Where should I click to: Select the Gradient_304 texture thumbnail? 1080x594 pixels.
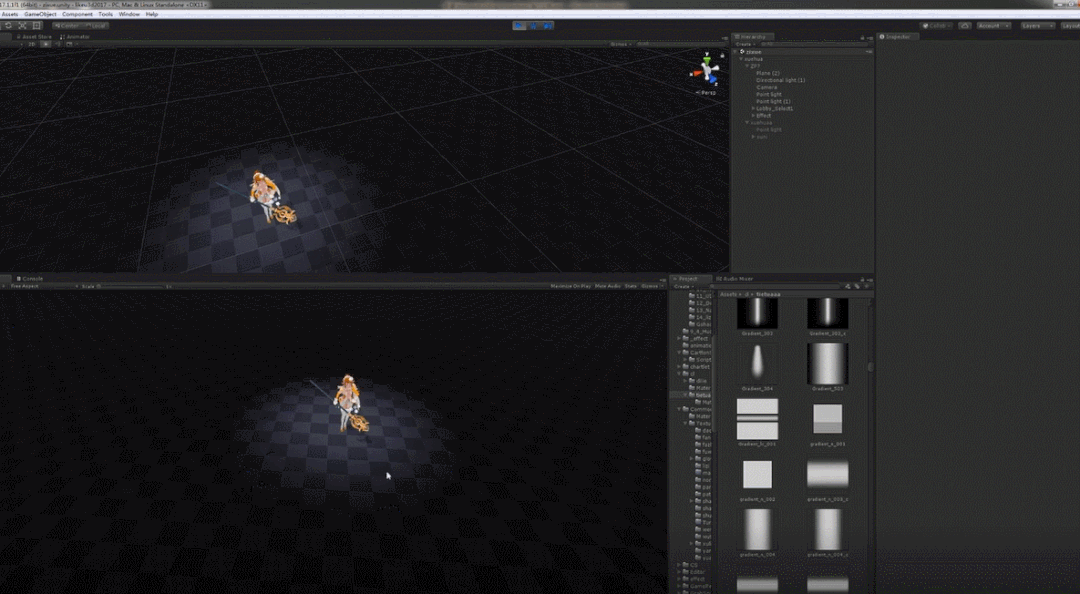[757, 362]
